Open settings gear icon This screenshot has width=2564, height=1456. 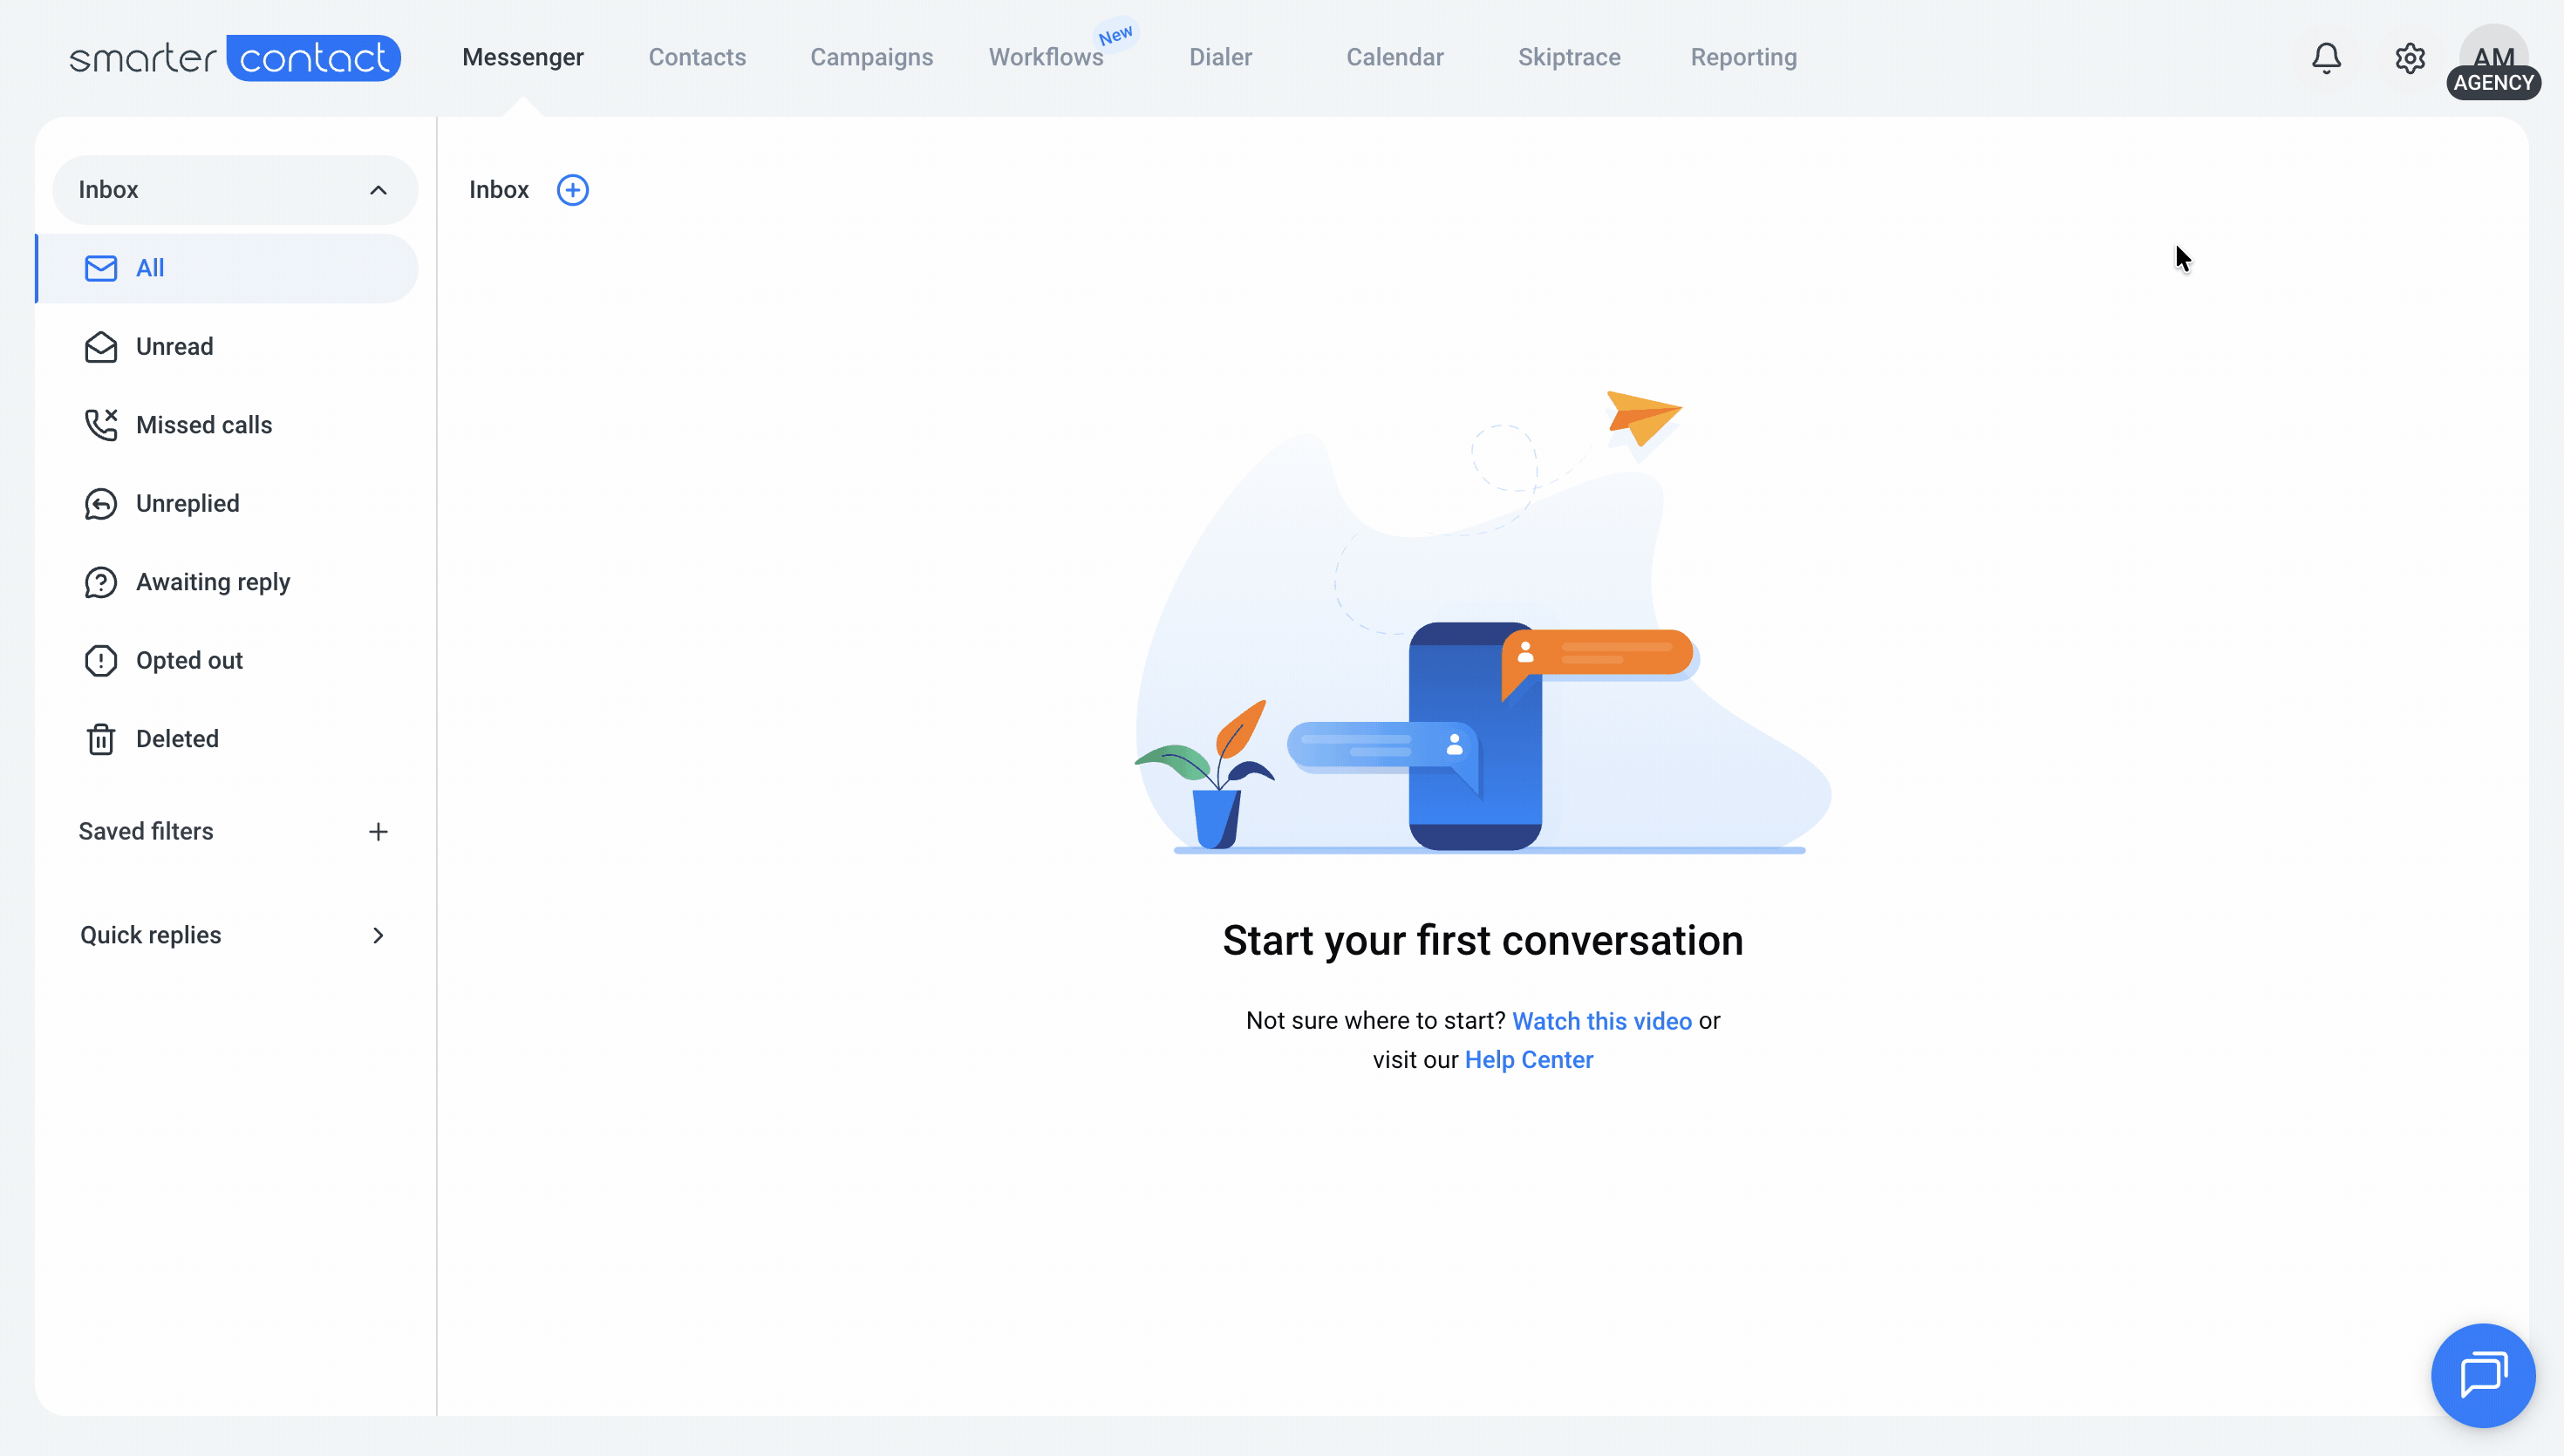pyautogui.click(x=2410, y=58)
